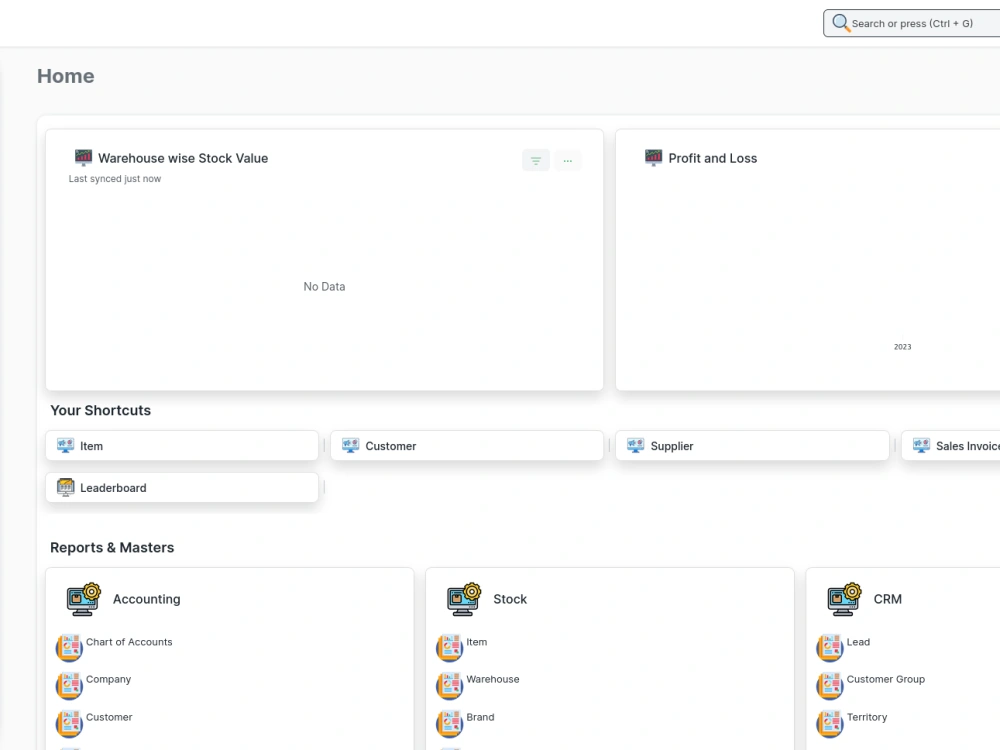1000x750 pixels.
Task: Click the Home page heading
Action: pyautogui.click(x=65, y=75)
